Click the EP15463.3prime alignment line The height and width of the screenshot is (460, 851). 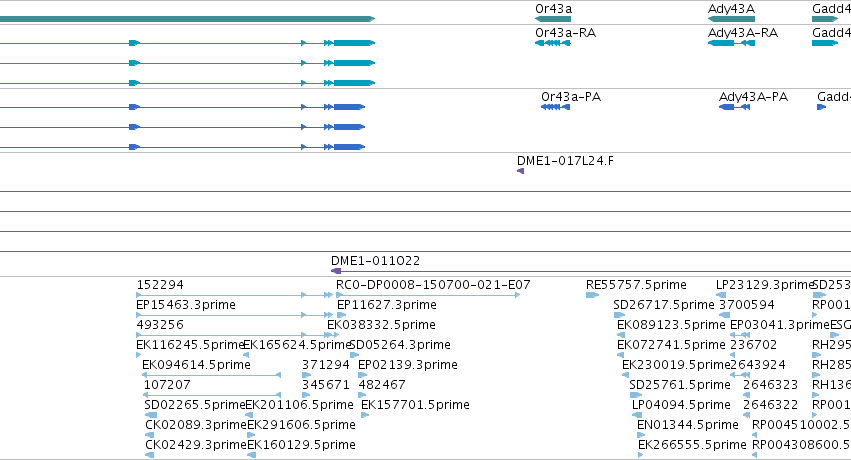[234, 315]
